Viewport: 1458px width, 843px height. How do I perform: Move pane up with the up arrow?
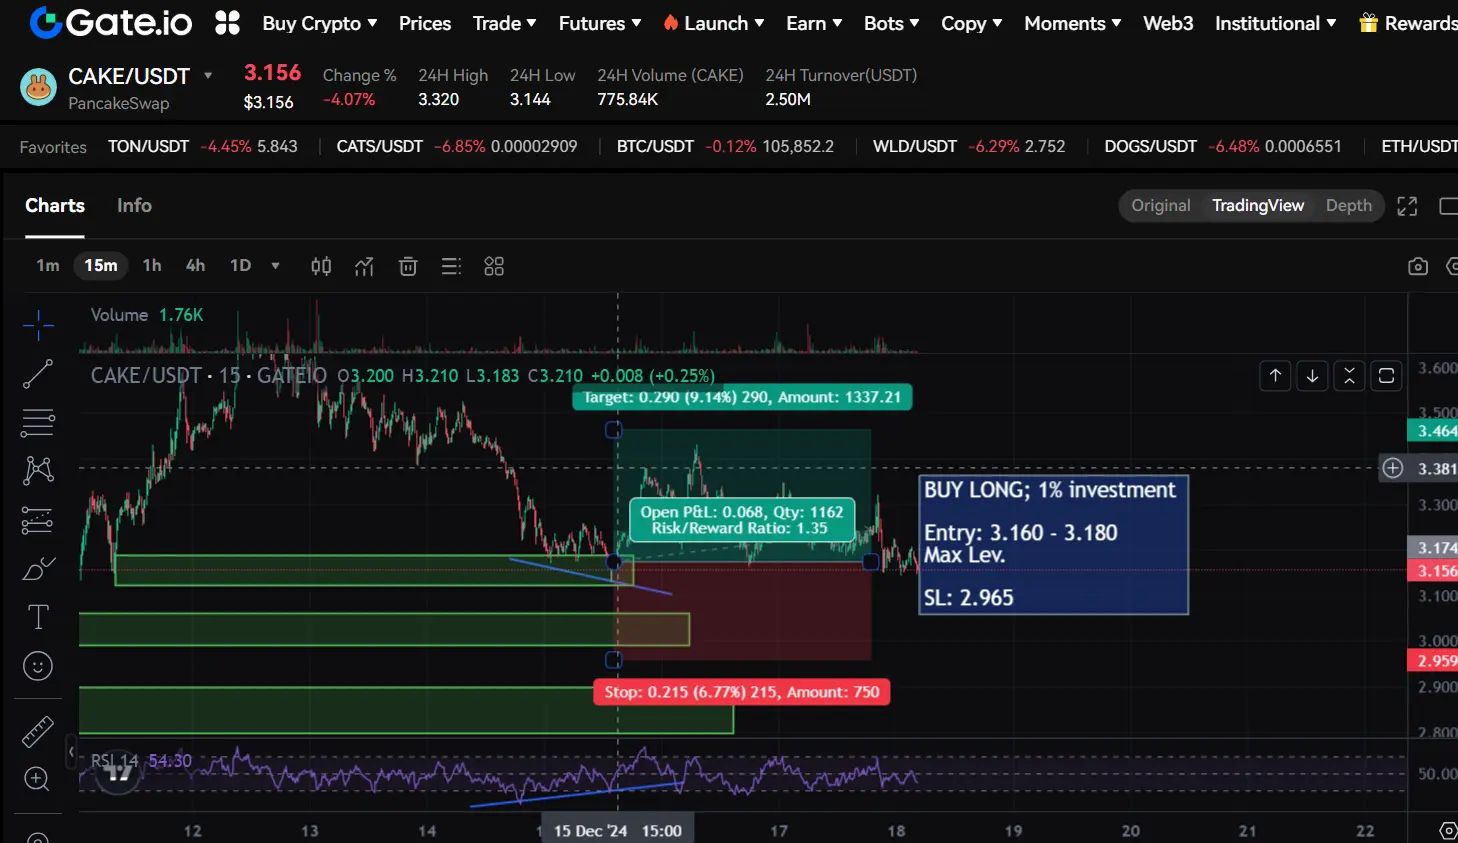click(1275, 376)
